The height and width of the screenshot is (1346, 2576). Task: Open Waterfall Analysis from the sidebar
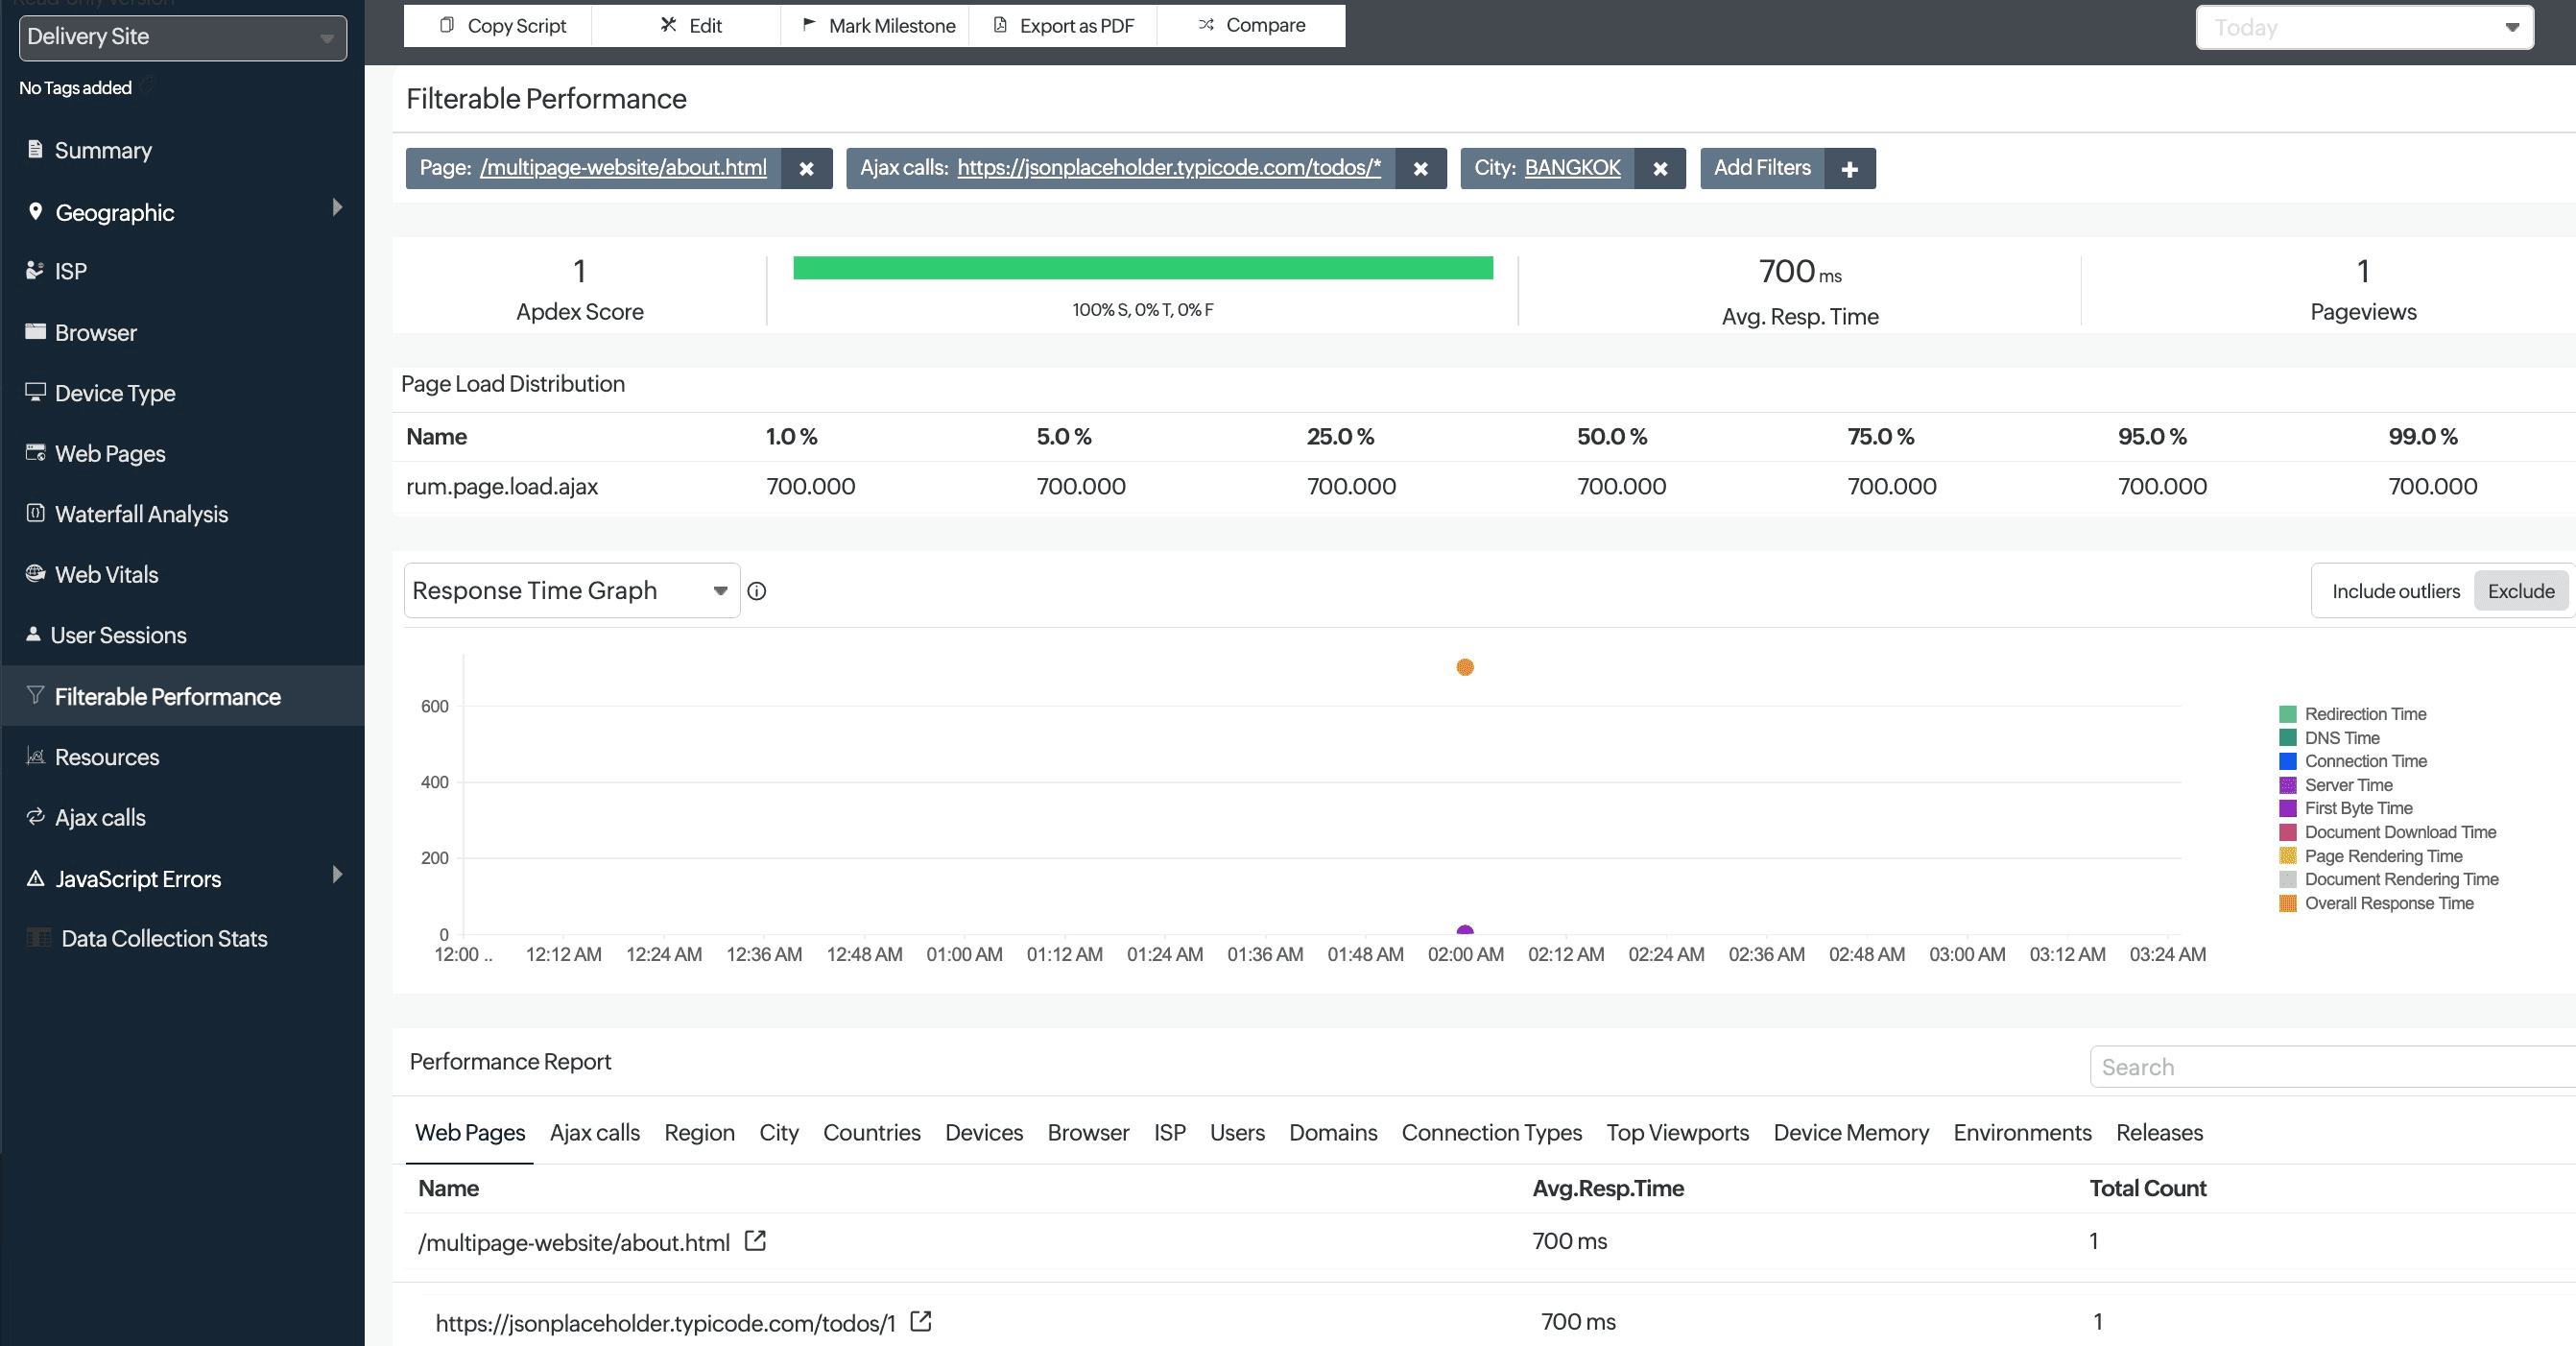point(141,513)
